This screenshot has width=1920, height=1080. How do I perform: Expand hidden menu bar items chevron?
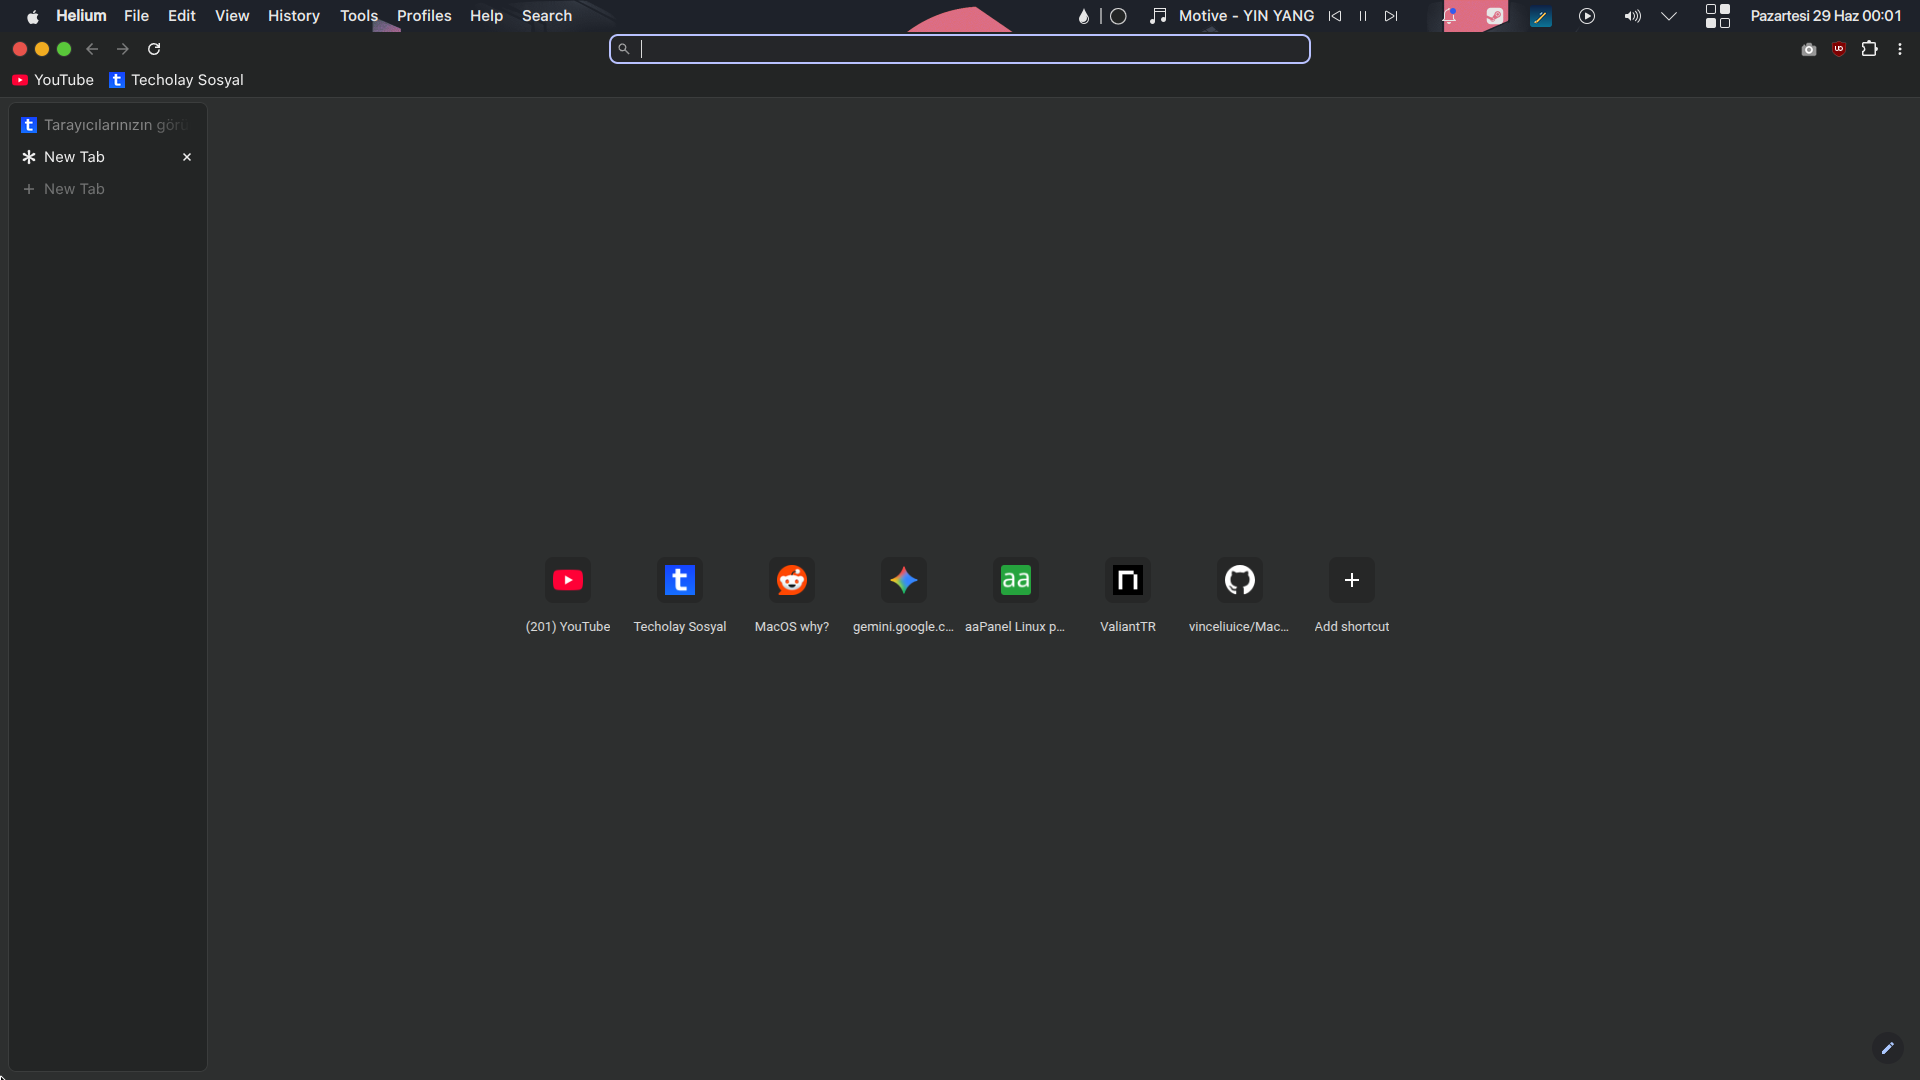pyautogui.click(x=1669, y=16)
